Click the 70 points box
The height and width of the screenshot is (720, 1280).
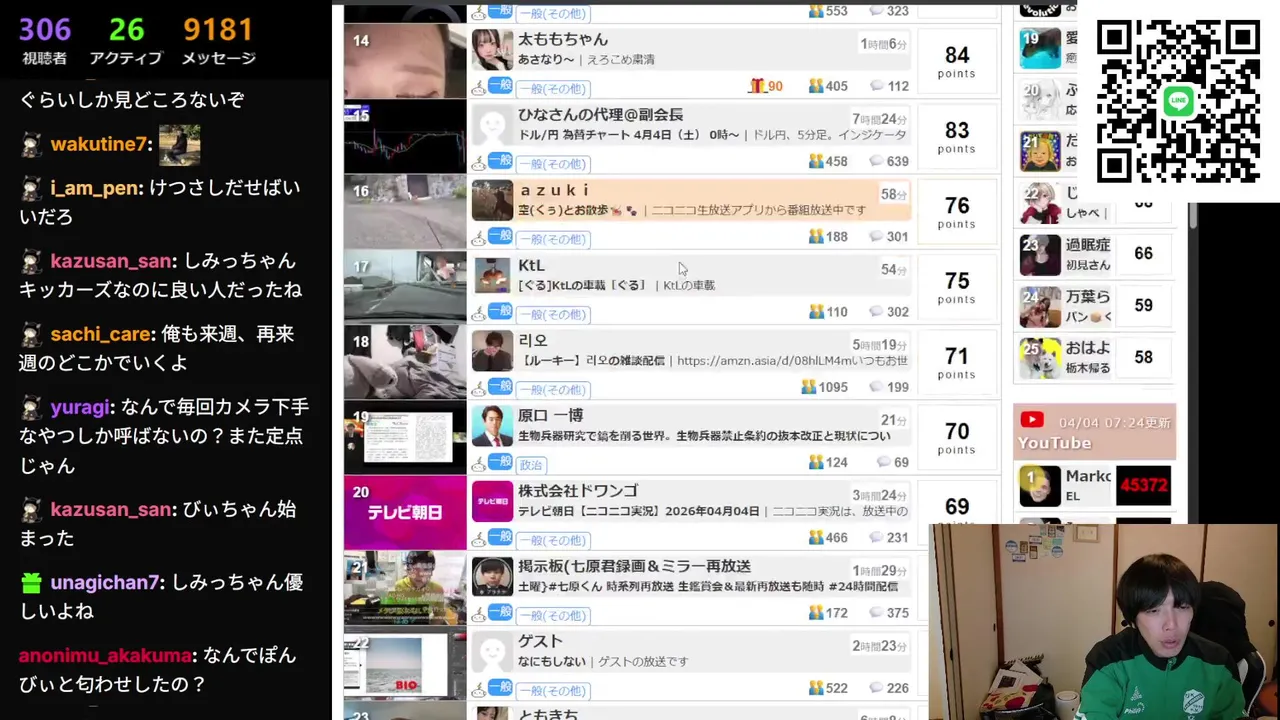tap(957, 438)
